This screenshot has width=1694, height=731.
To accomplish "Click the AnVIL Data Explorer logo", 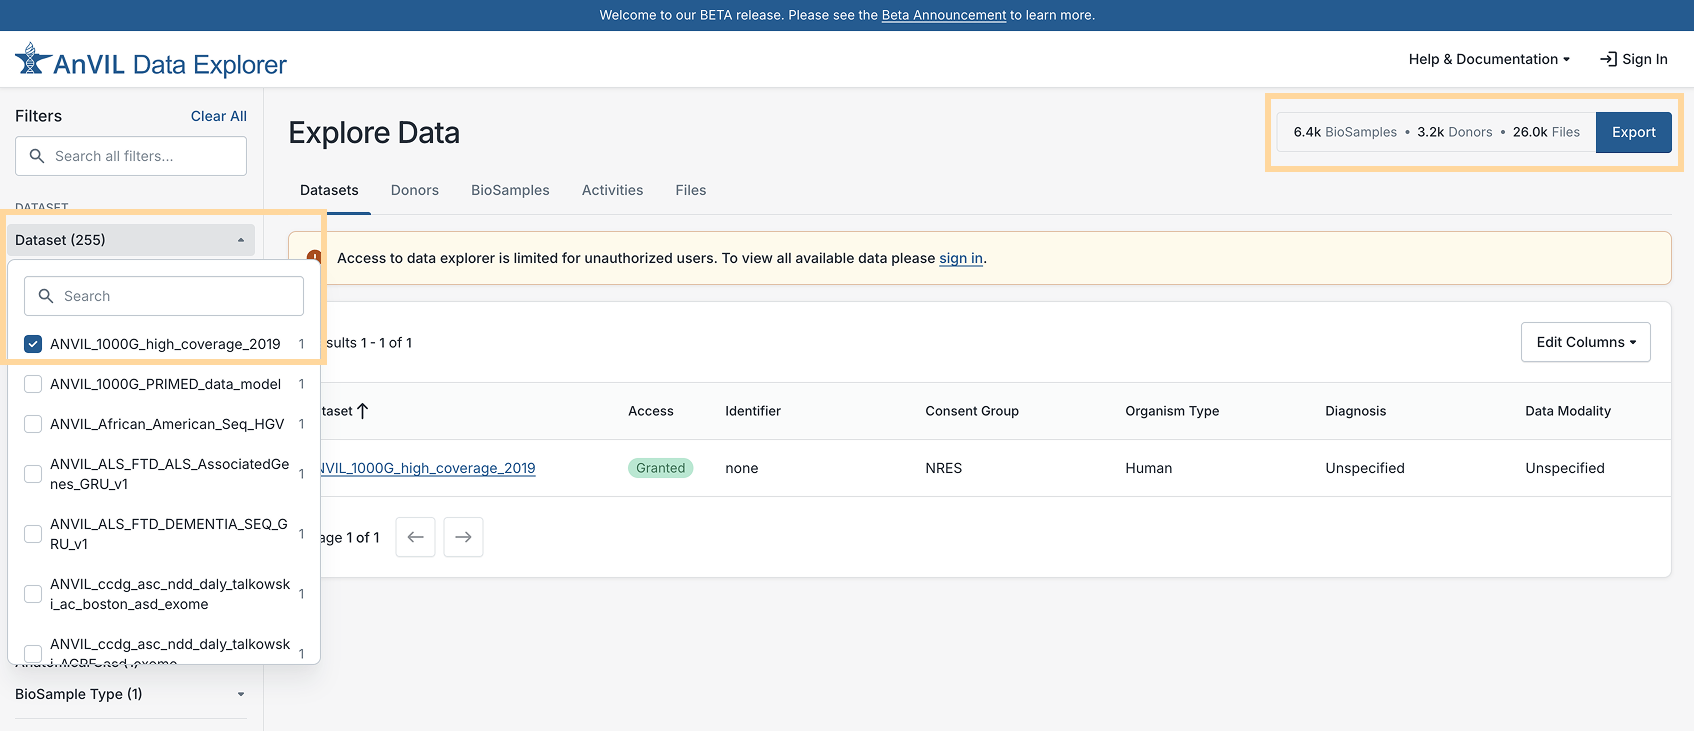I will pos(150,62).
